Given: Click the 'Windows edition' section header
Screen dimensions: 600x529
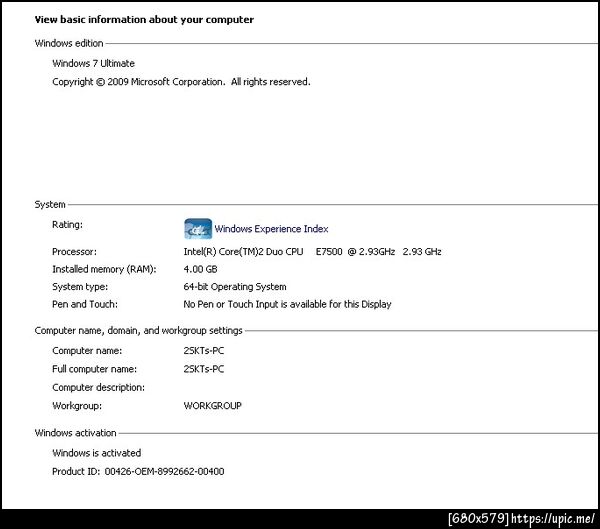Looking at the screenshot, I should (69, 43).
